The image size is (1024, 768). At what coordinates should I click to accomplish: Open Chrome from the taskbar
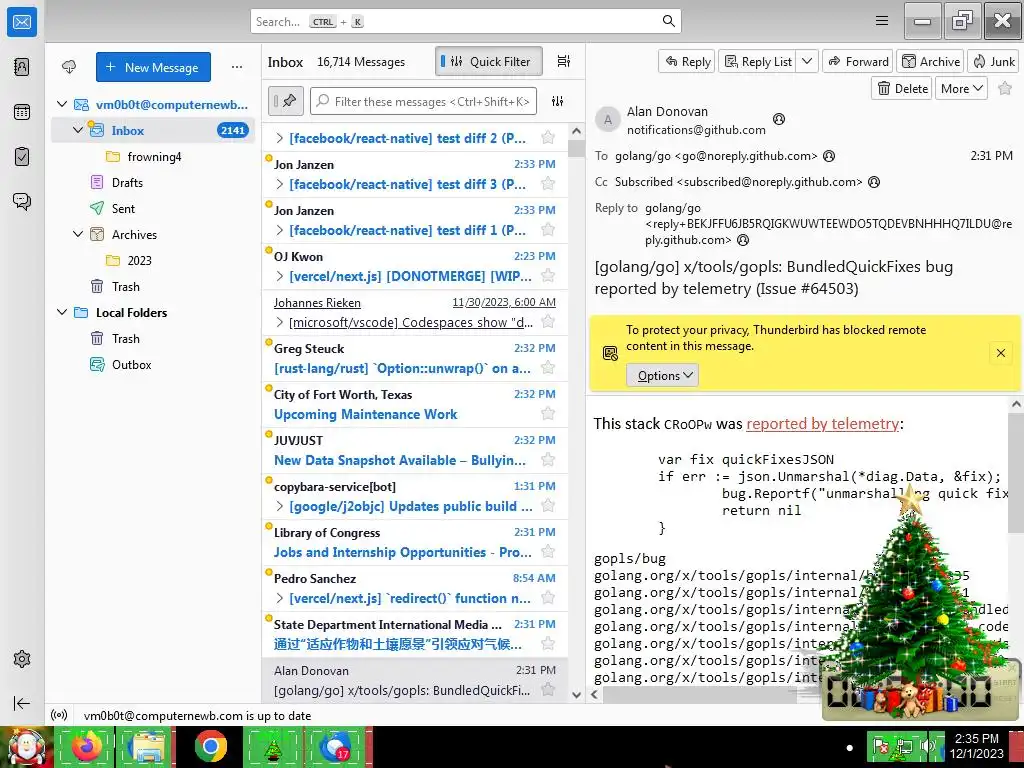click(x=210, y=746)
